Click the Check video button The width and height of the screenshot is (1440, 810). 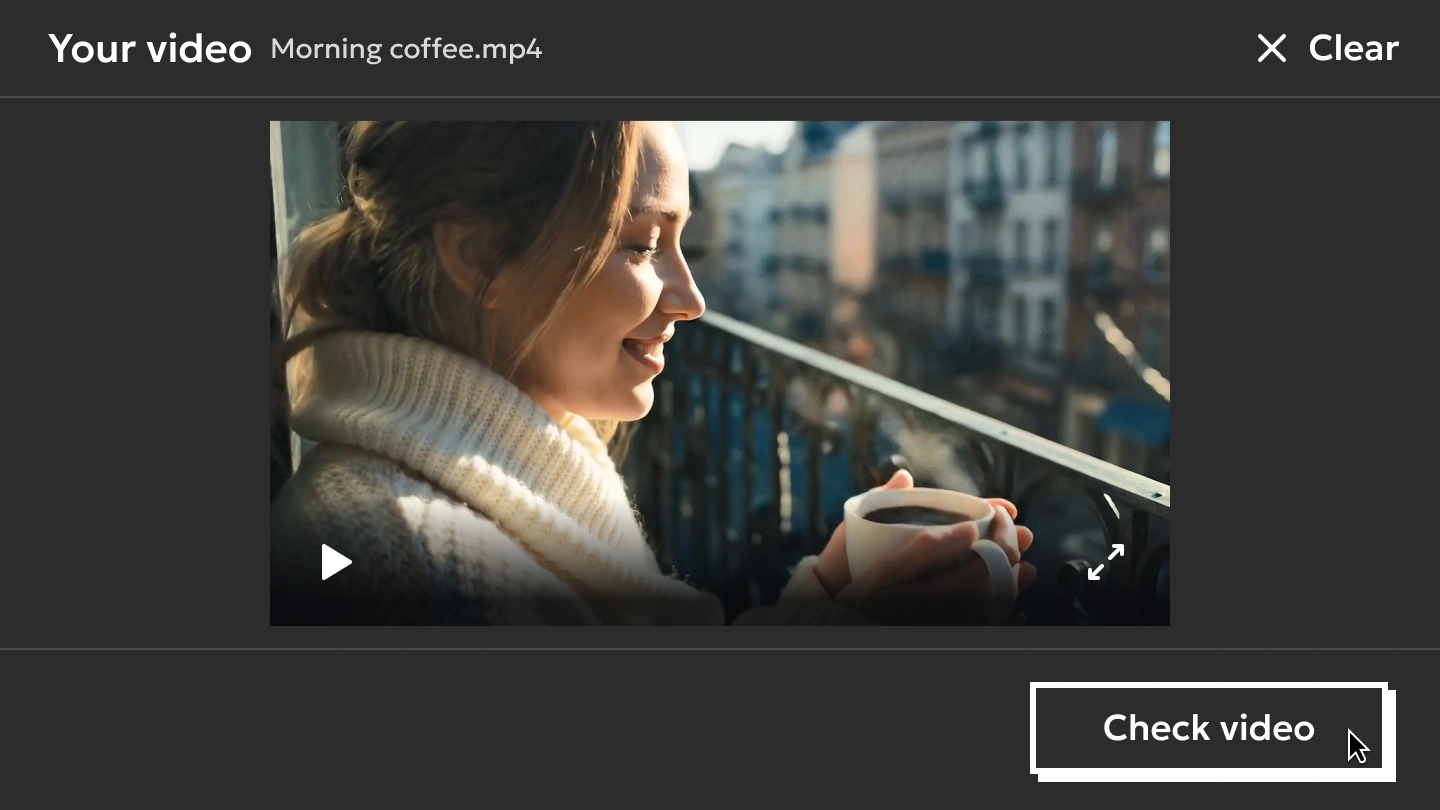1208,728
